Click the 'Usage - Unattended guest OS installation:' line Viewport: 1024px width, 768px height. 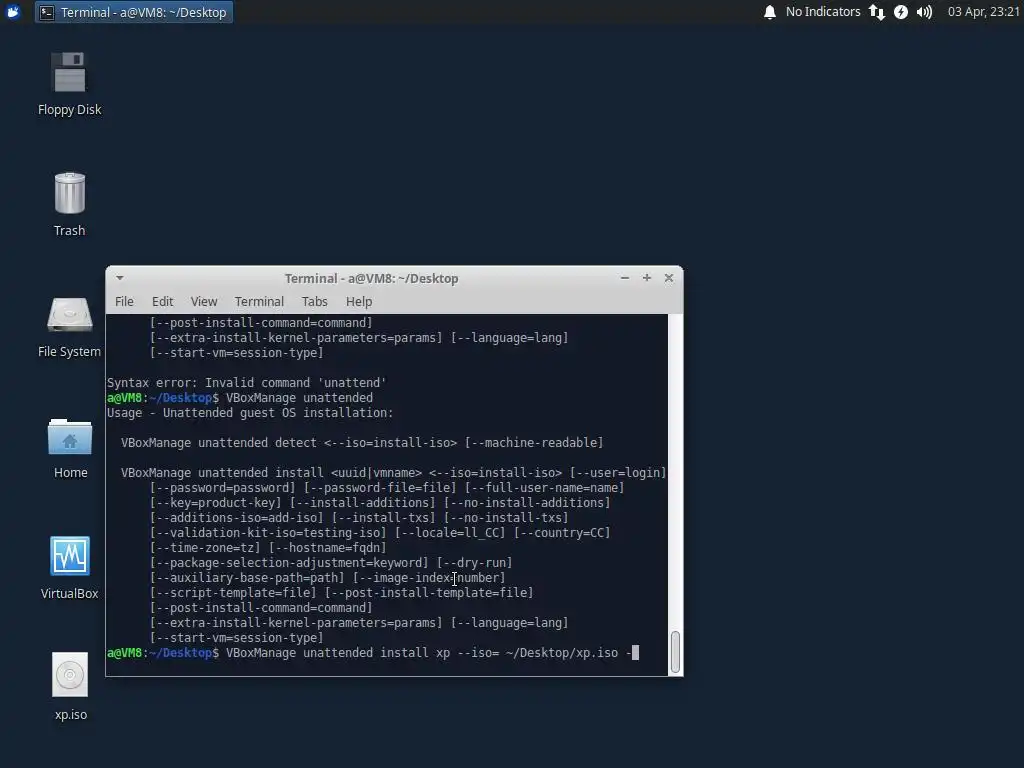tap(250, 413)
